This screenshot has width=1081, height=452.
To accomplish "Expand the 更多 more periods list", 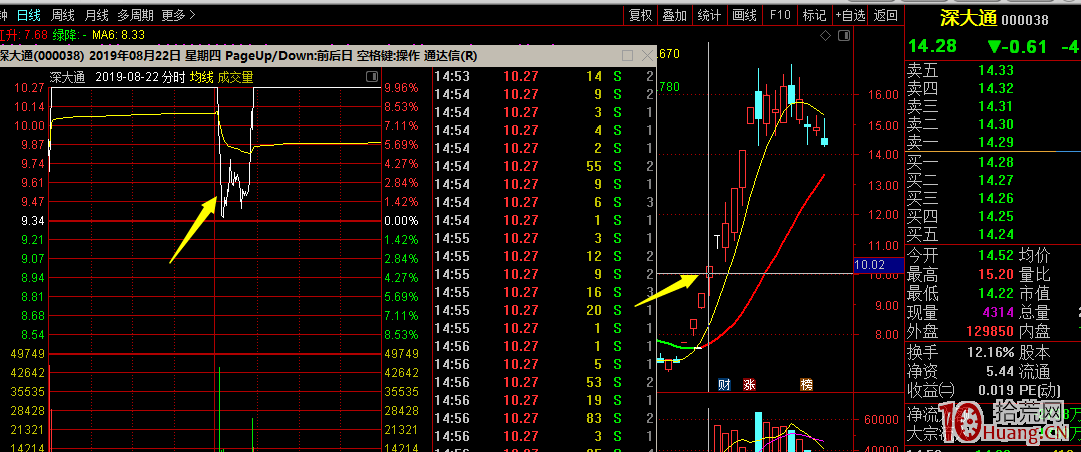I will click(x=179, y=14).
